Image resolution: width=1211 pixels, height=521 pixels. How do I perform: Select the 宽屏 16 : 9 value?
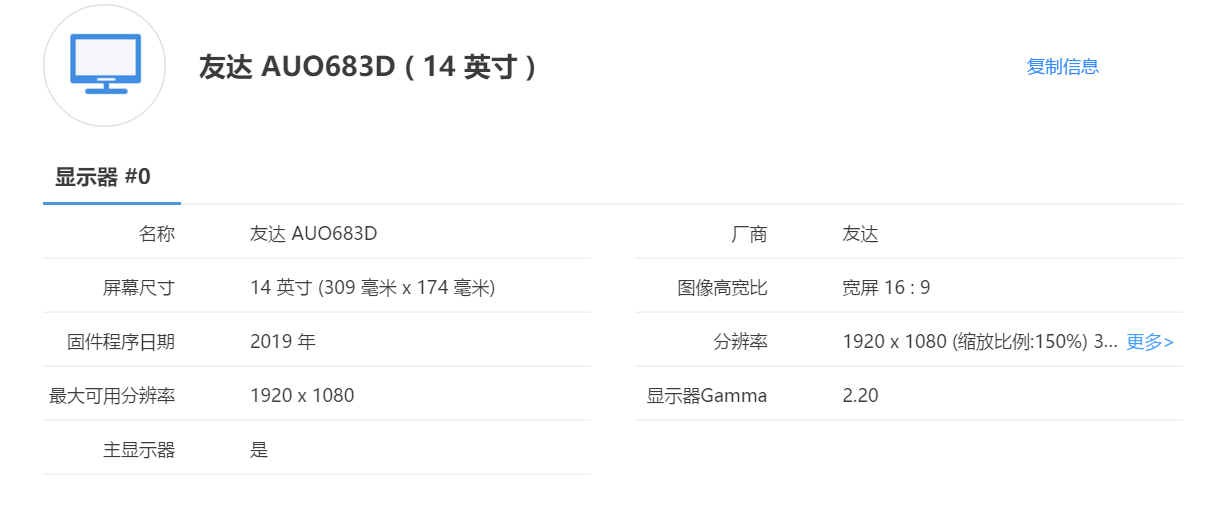(887, 288)
